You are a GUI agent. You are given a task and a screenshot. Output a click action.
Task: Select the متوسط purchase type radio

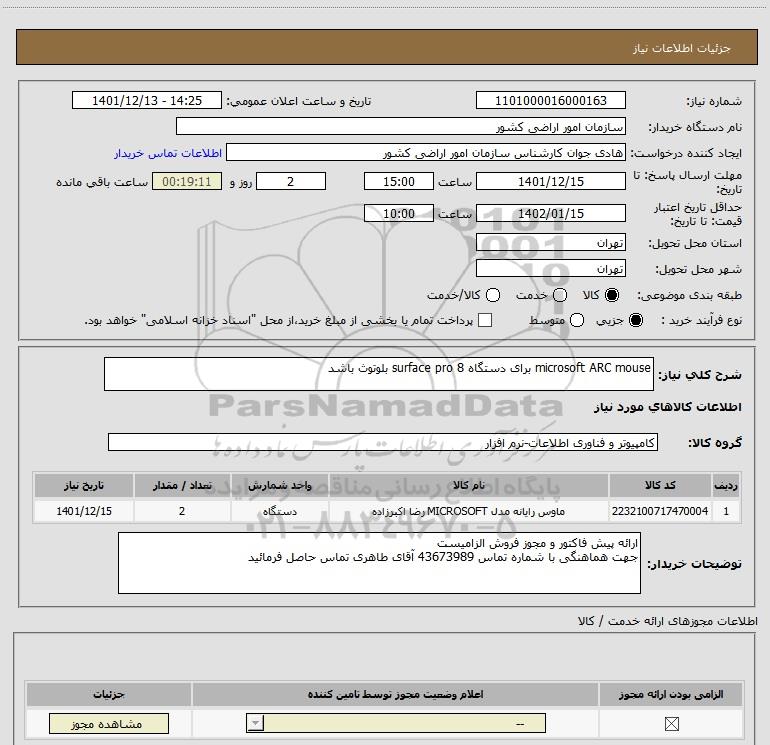(x=577, y=320)
